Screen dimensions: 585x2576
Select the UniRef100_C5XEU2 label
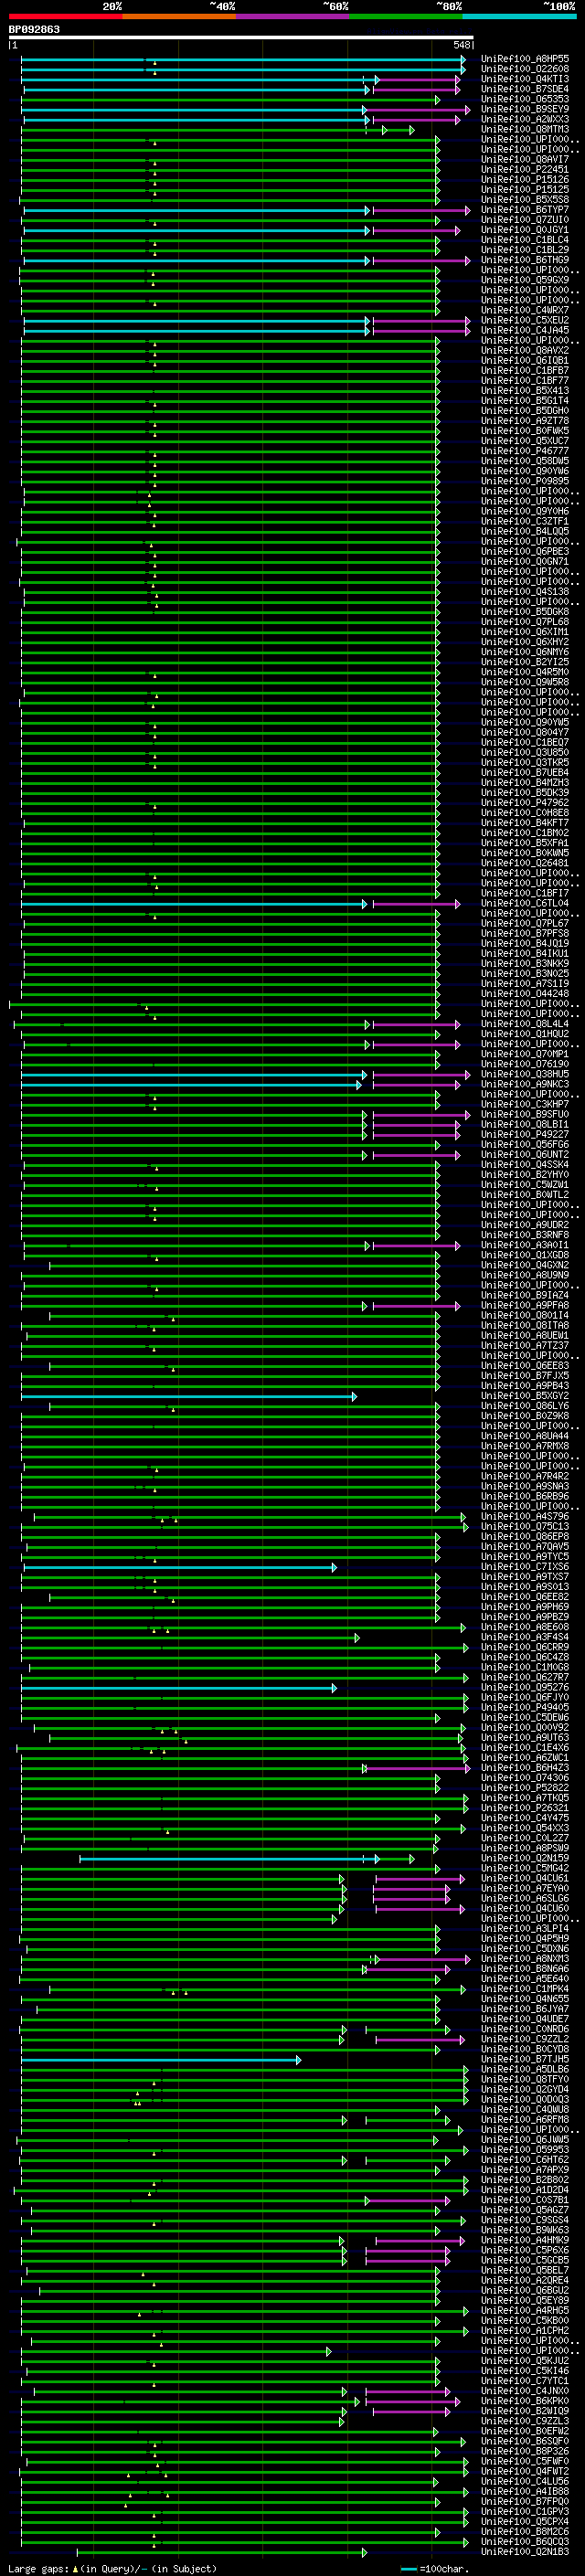coord(525,320)
